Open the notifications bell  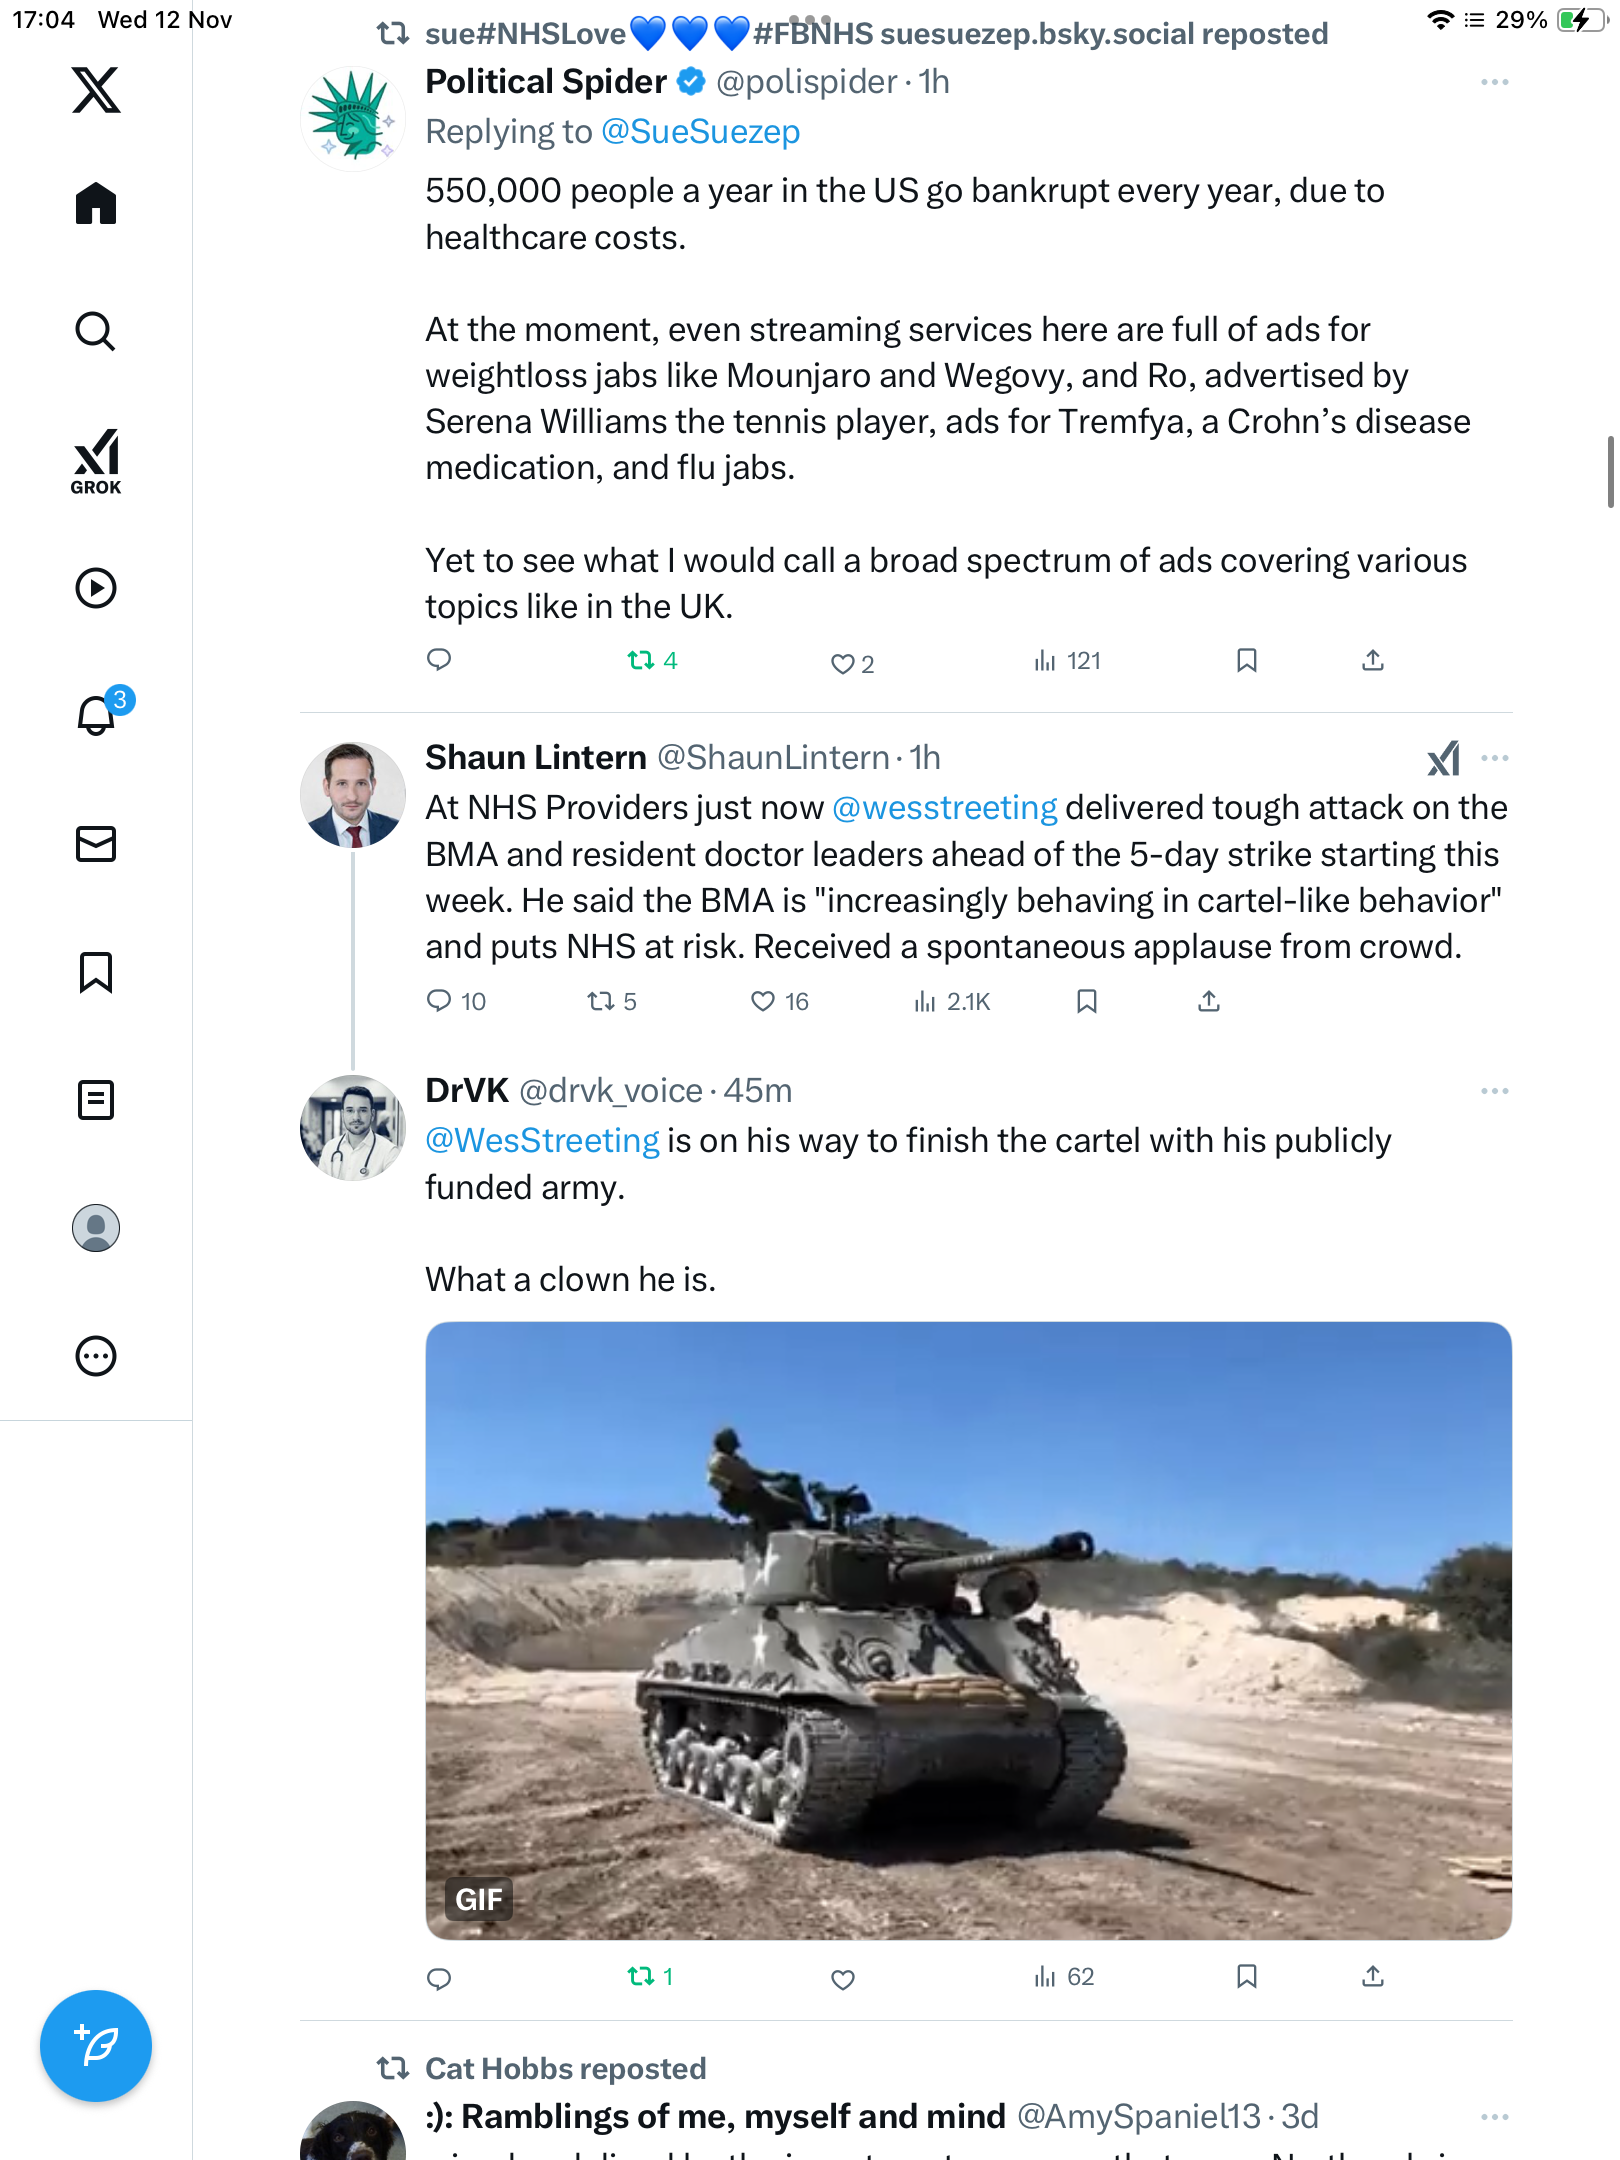(x=96, y=716)
